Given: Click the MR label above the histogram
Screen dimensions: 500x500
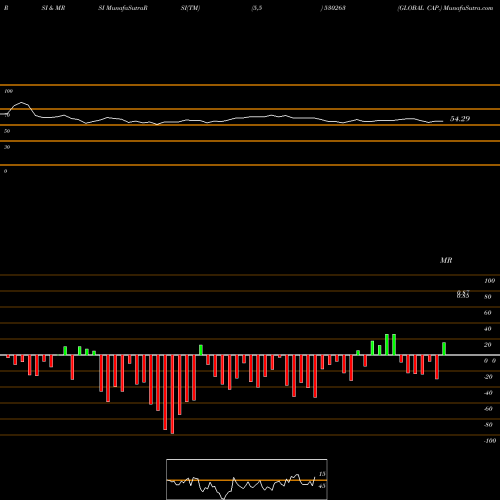Looking at the screenshot, I should [446, 260].
